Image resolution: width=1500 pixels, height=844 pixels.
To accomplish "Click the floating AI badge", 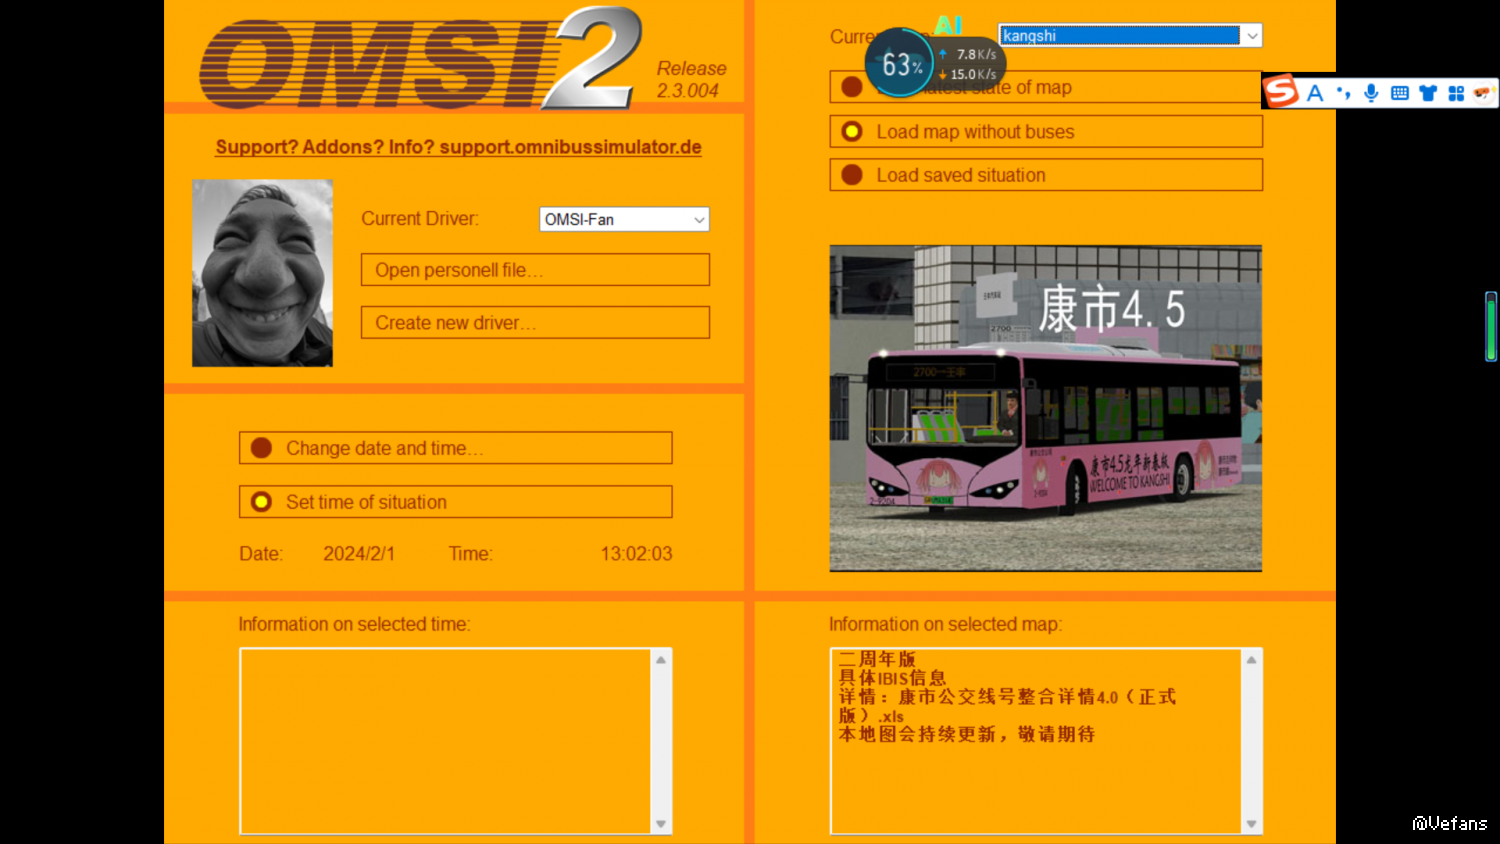I will point(948,25).
